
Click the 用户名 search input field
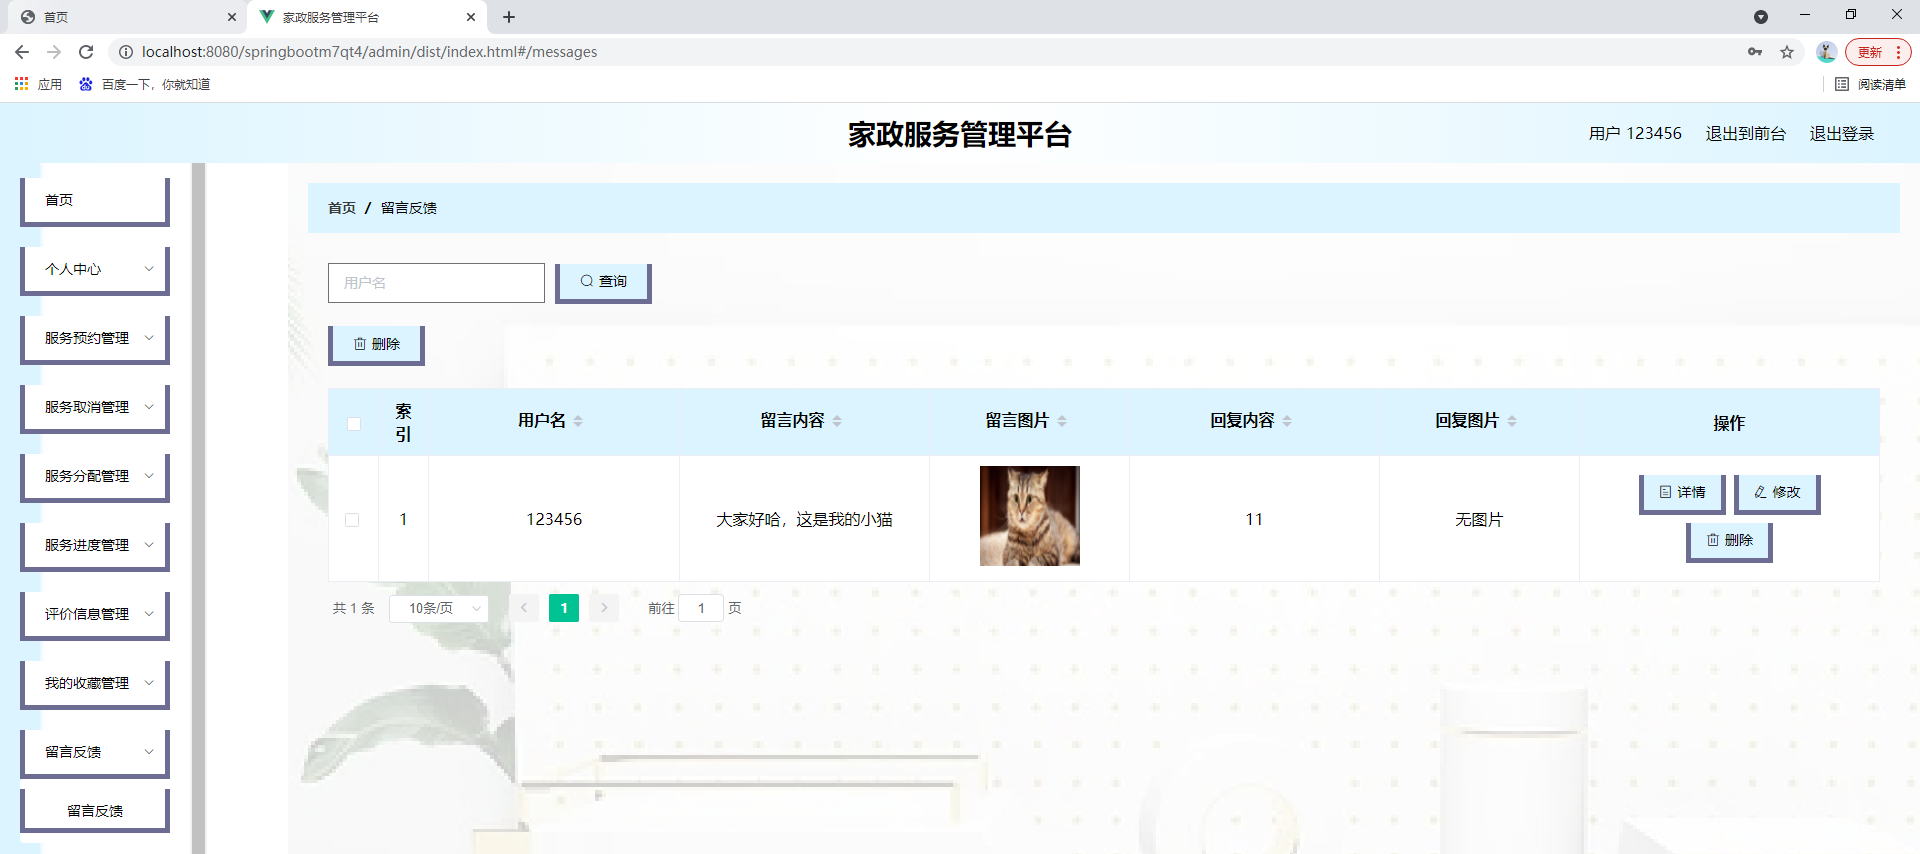436,283
